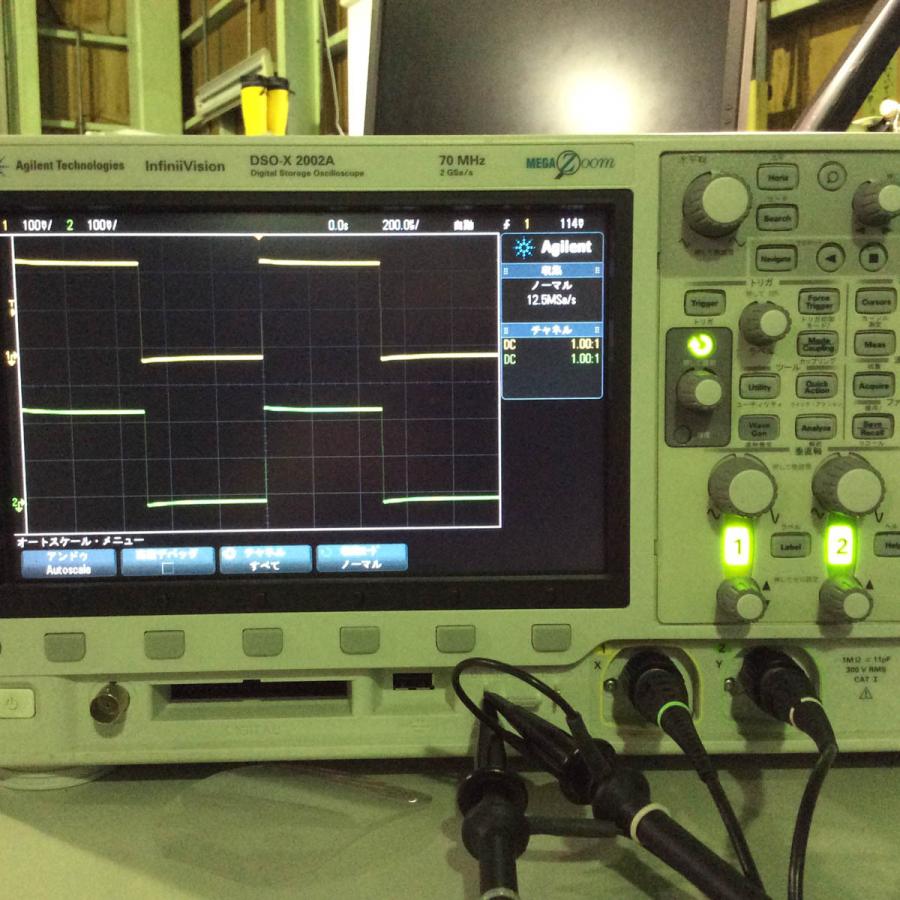Tap the Quick Action button
The image size is (900, 900).
pos(816,386)
